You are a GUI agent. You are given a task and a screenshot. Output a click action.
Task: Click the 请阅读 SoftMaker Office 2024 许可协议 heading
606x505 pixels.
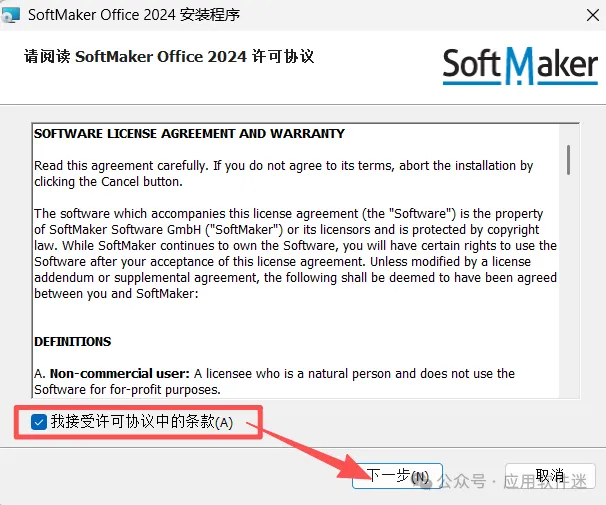pos(169,56)
